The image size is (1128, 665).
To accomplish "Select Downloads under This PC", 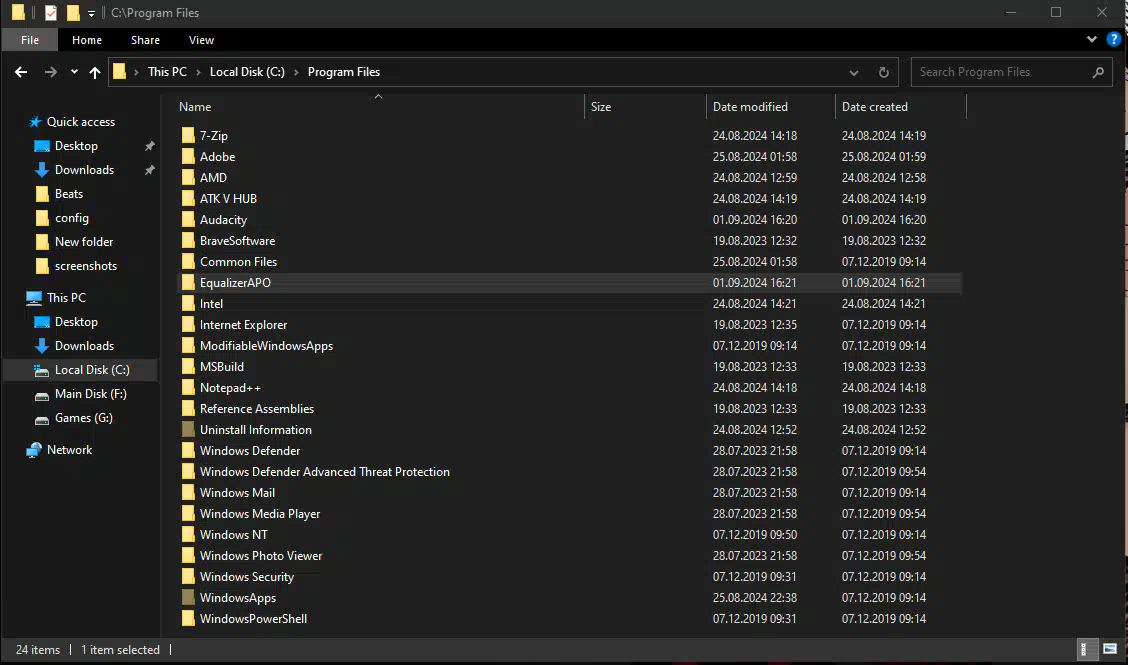I will 84,345.
